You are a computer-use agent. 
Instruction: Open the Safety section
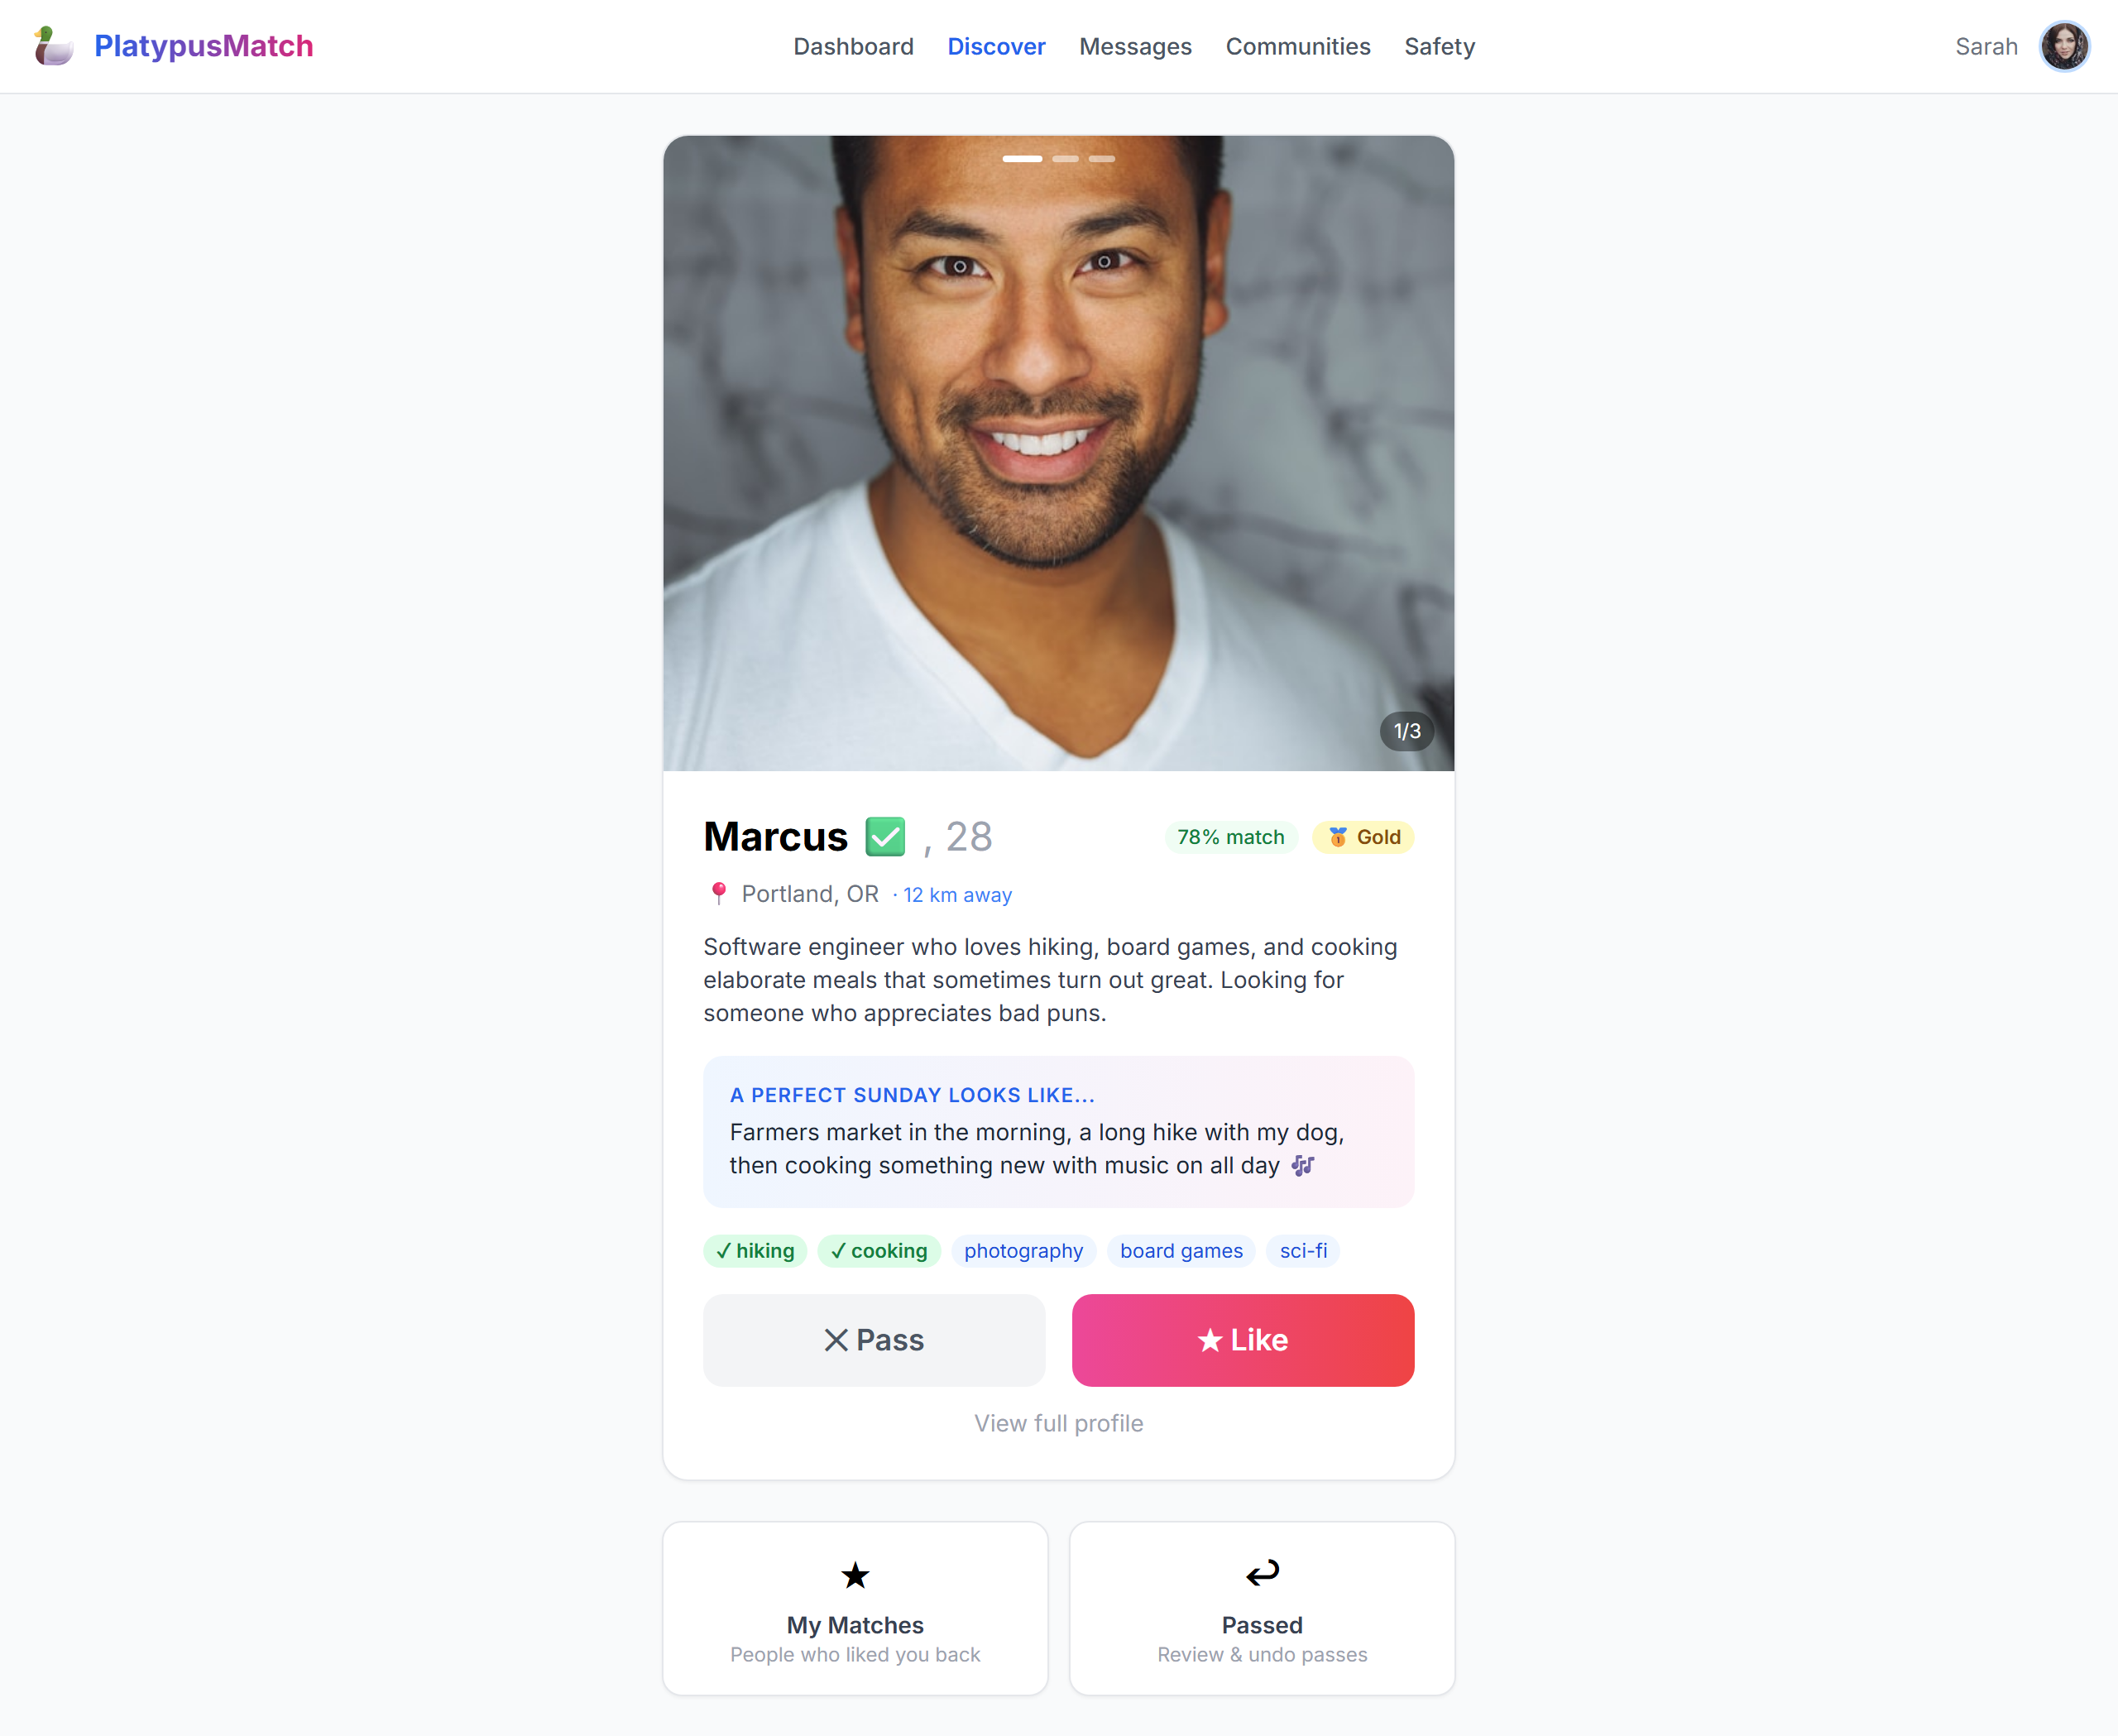[1439, 47]
